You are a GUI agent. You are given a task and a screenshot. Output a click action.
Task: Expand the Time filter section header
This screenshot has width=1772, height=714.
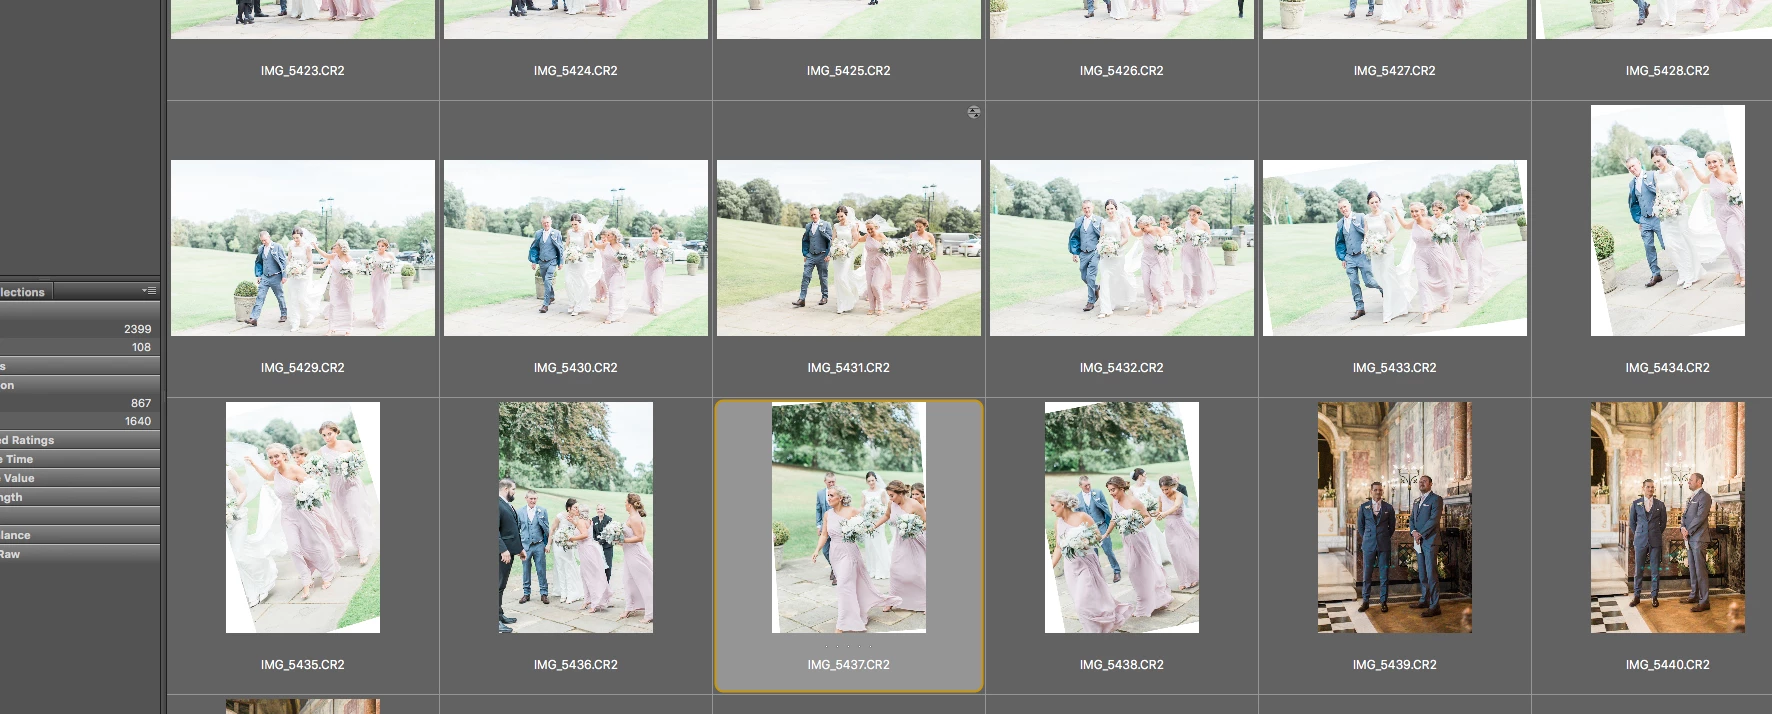[80, 459]
